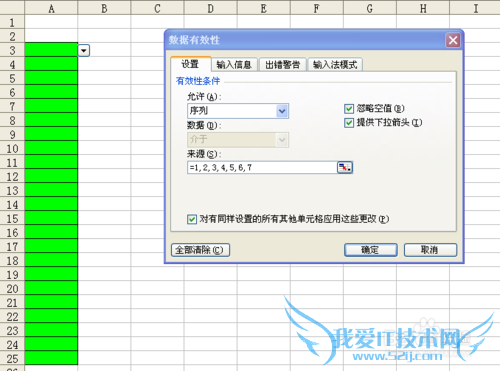Open the disabled 数据 dropdown showing 介于
The image size is (500, 371).
click(282, 140)
